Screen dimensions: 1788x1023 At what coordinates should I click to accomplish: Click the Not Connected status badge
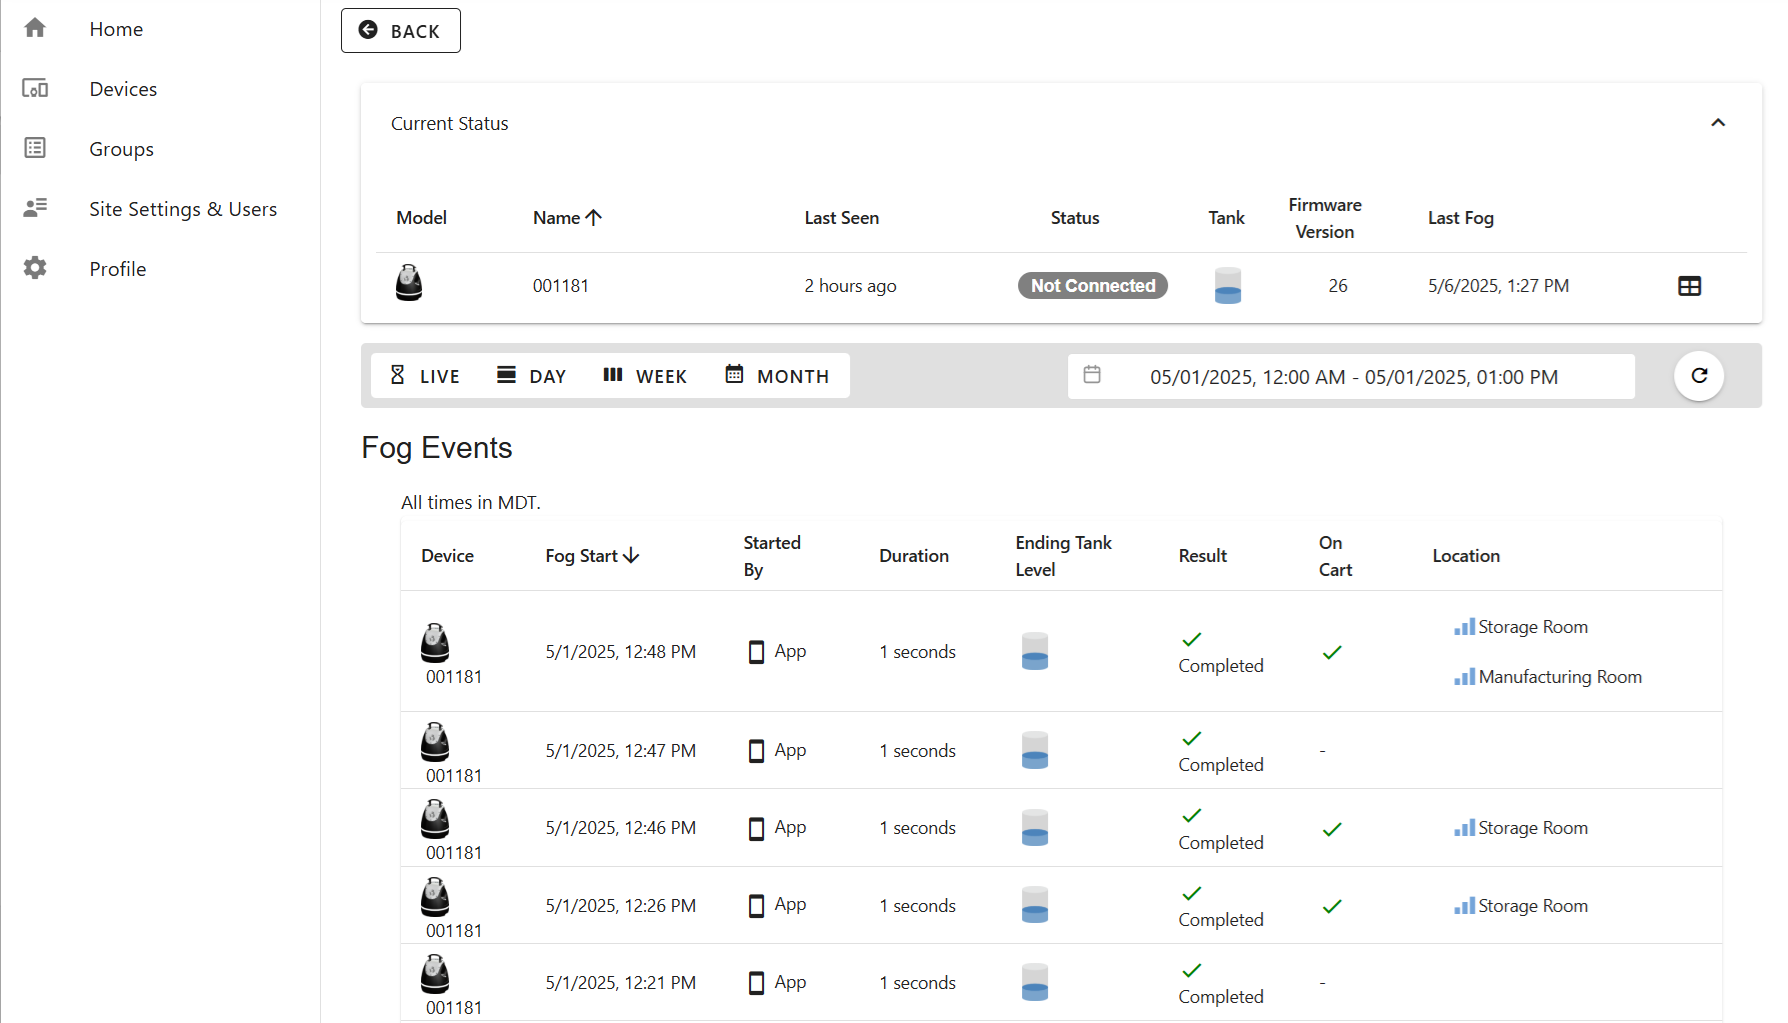tap(1093, 286)
